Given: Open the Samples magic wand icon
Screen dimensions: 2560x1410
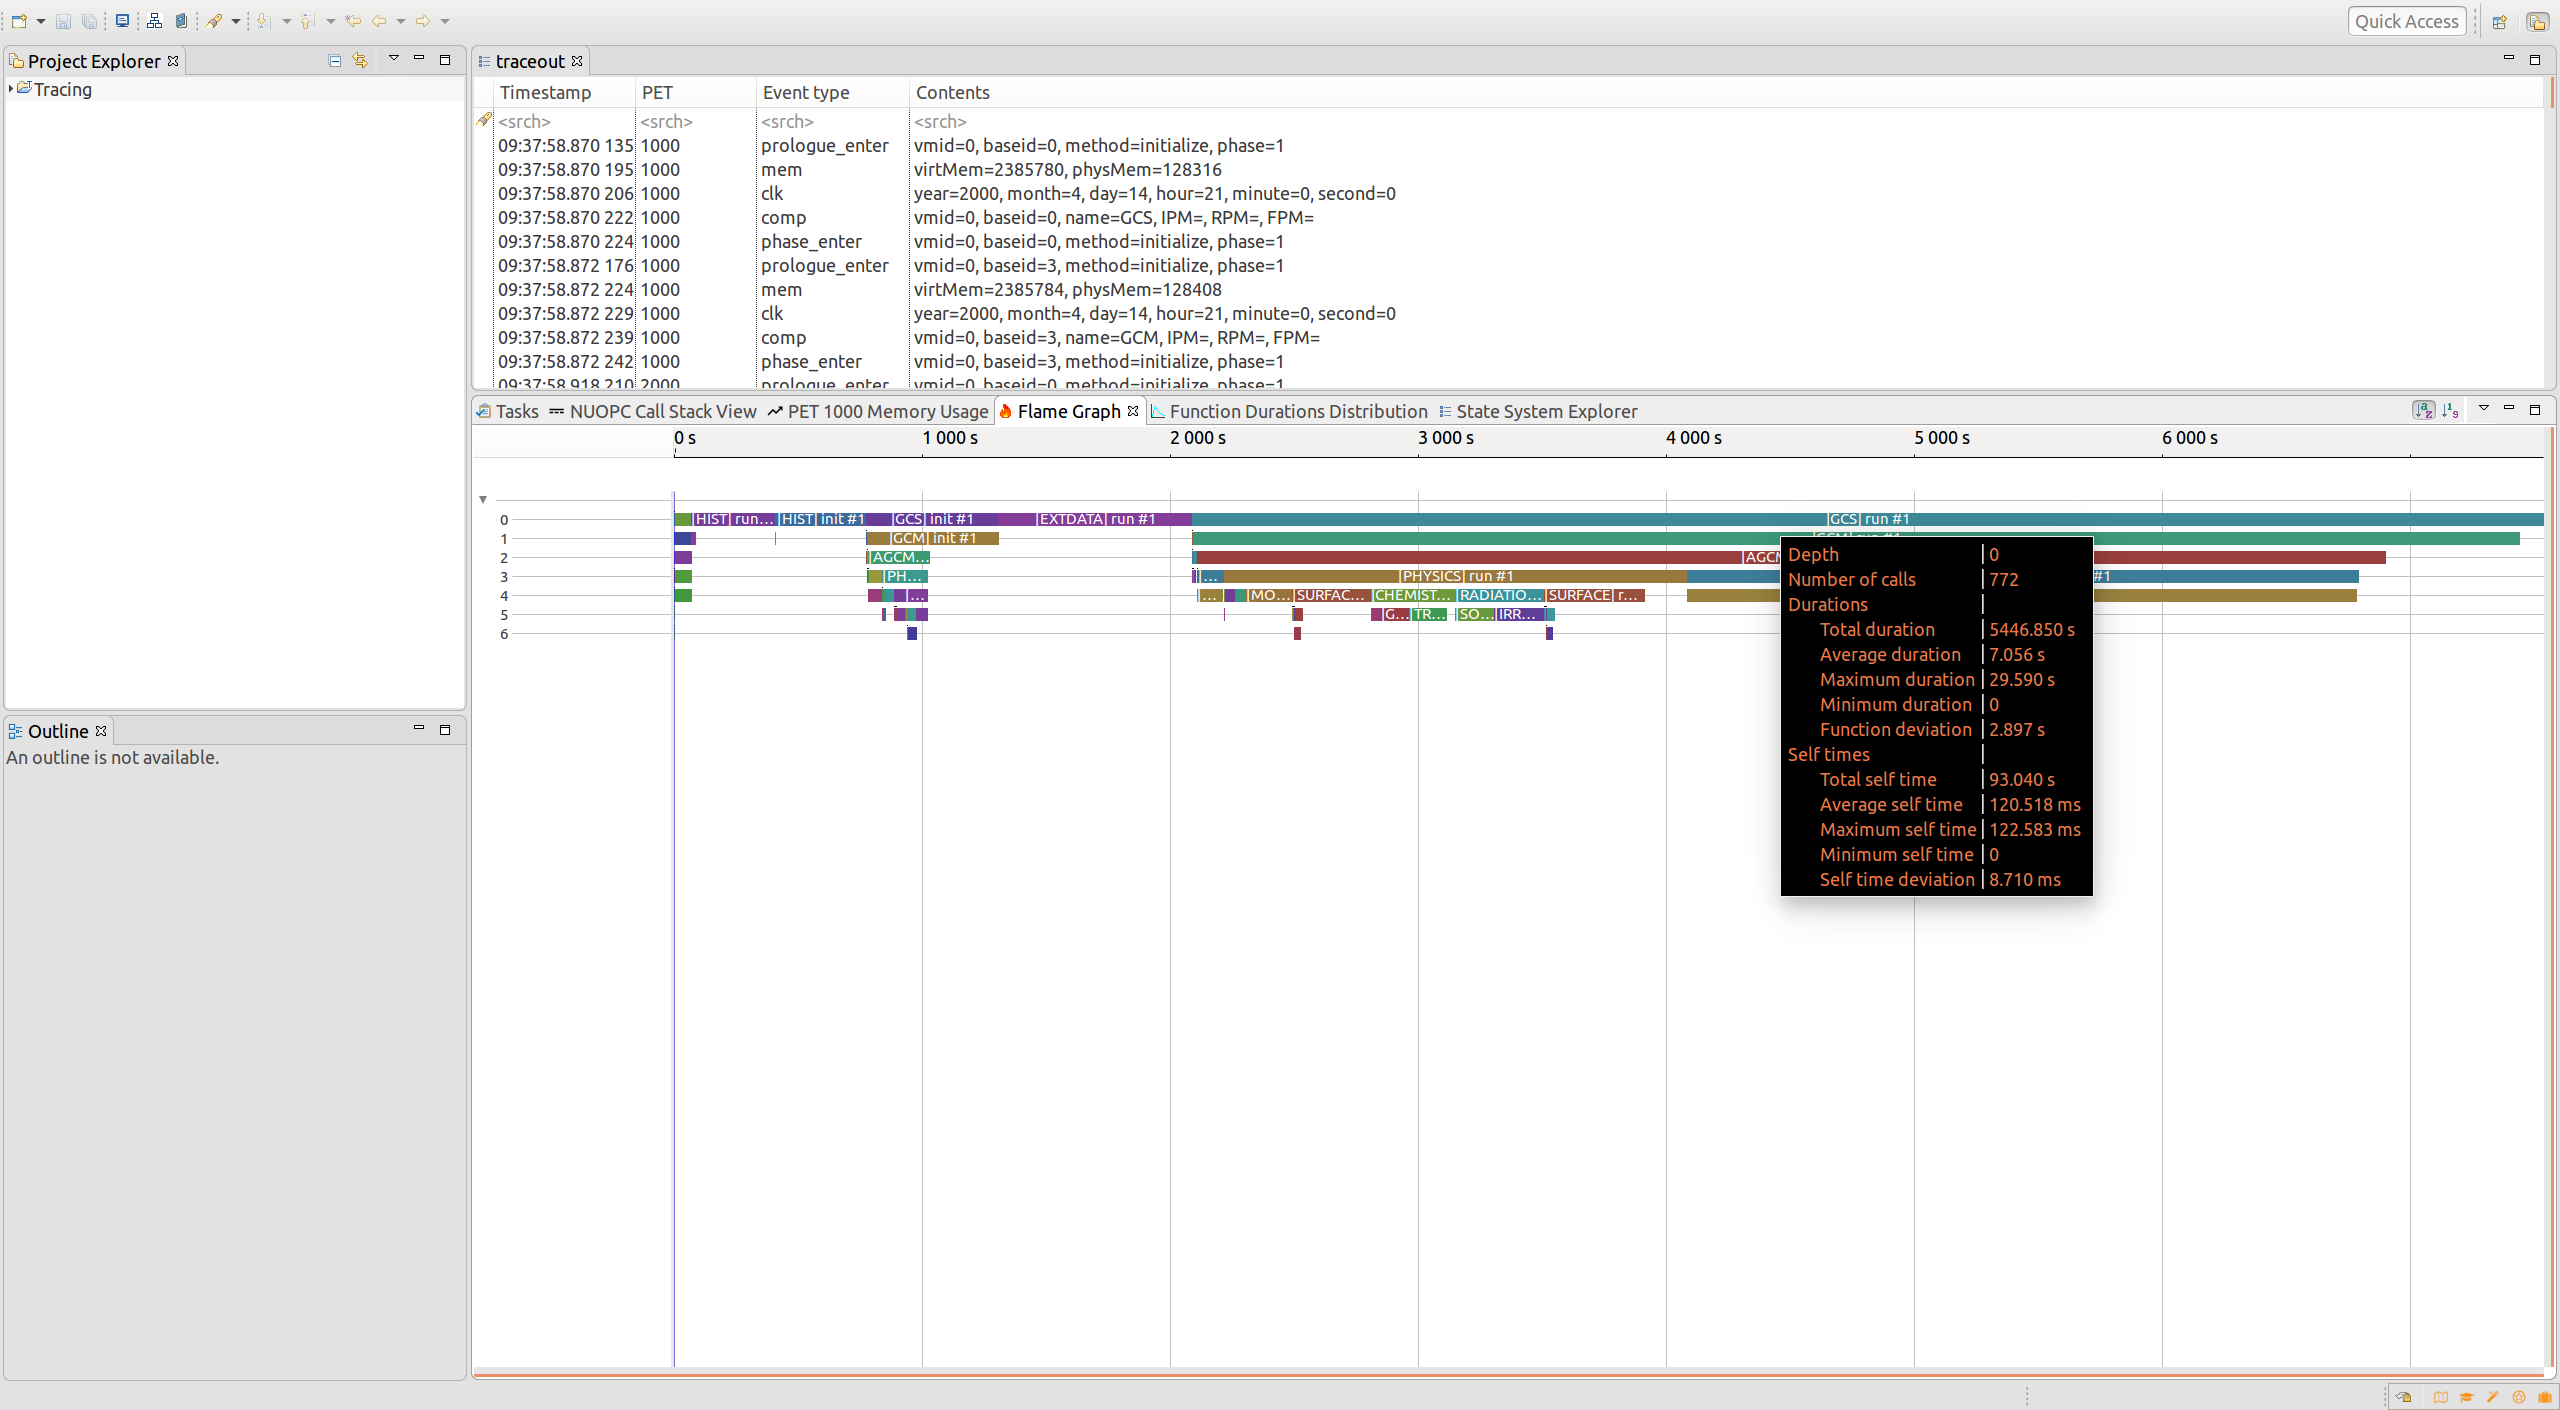Looking at the screenshot, I should pos(2493,1397).
